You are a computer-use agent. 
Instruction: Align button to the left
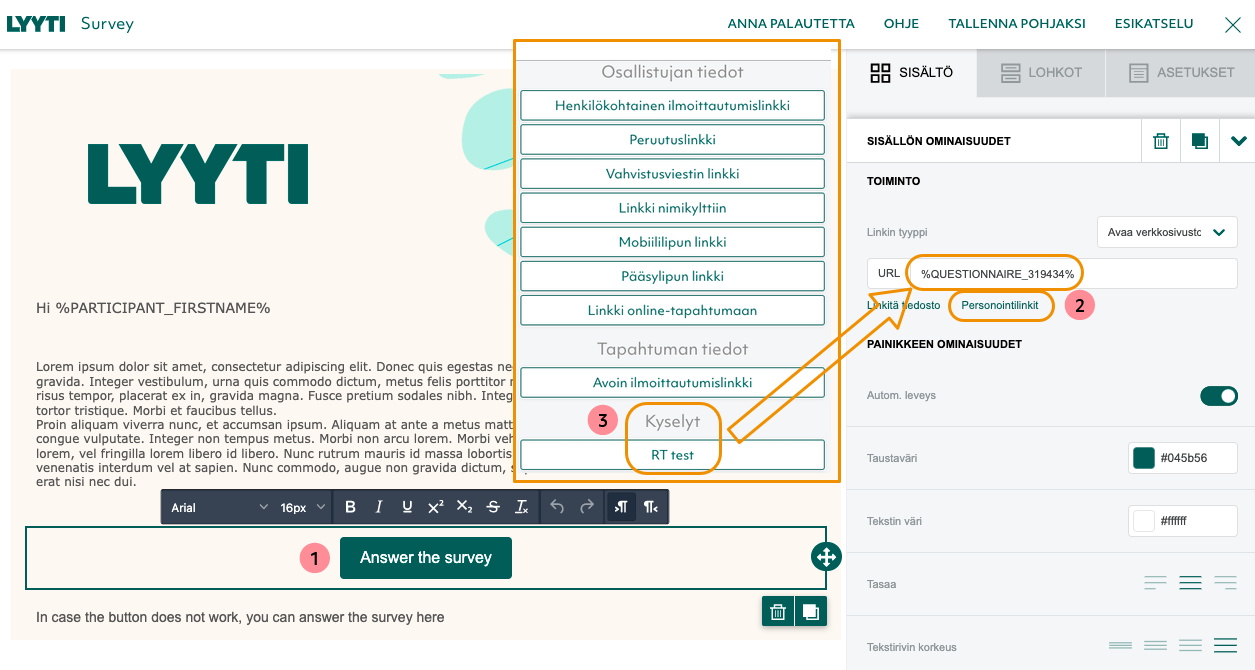click(1155, 583)
